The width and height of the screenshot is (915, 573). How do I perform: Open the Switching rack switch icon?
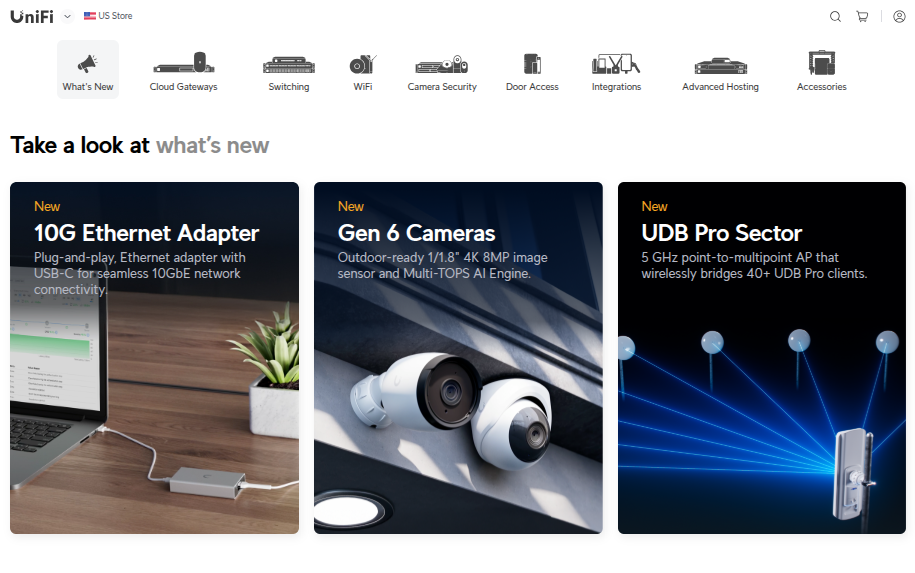click(289, 64)
